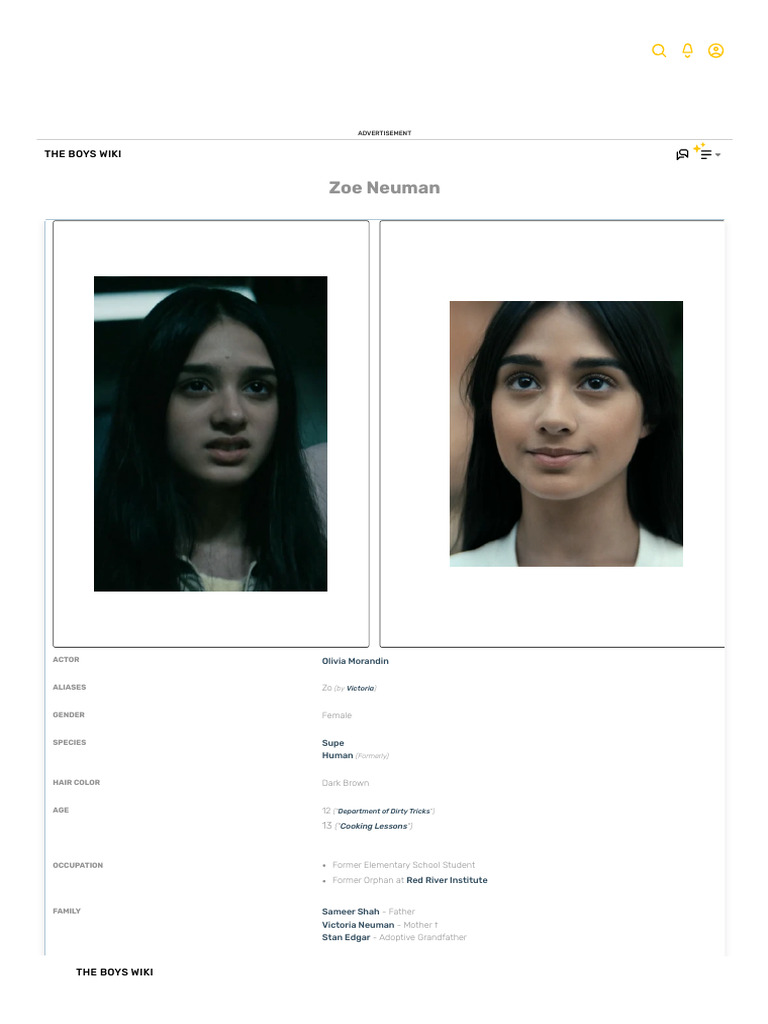Open the Human species link

(x=338, y=755)
